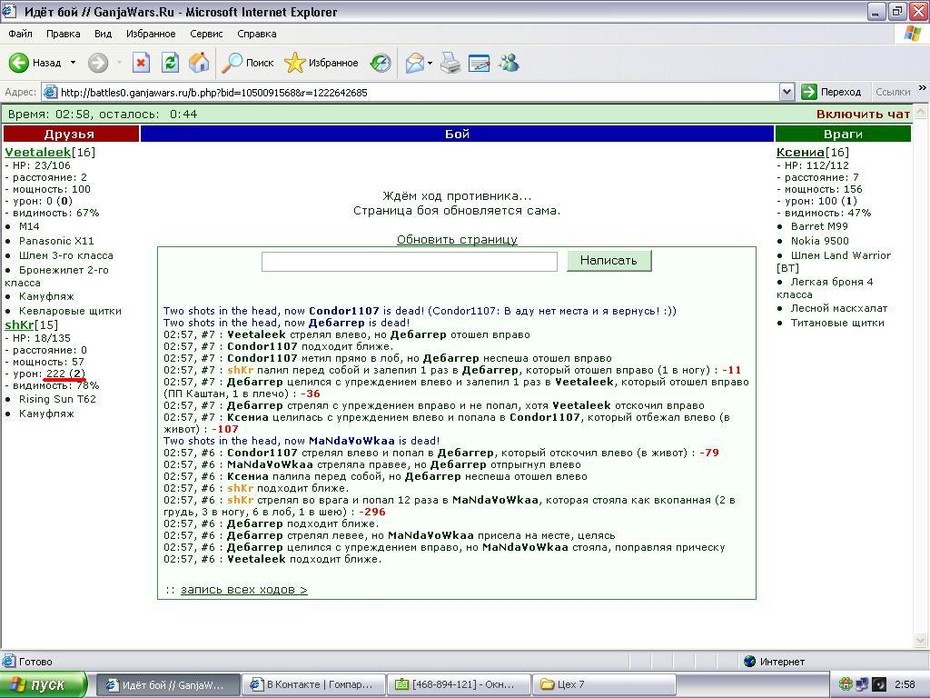Image resolution: width=930 pixels, height=698 pixels.
Task: Open Ксениа enemy profile link
Action: [x=801, y=152]
